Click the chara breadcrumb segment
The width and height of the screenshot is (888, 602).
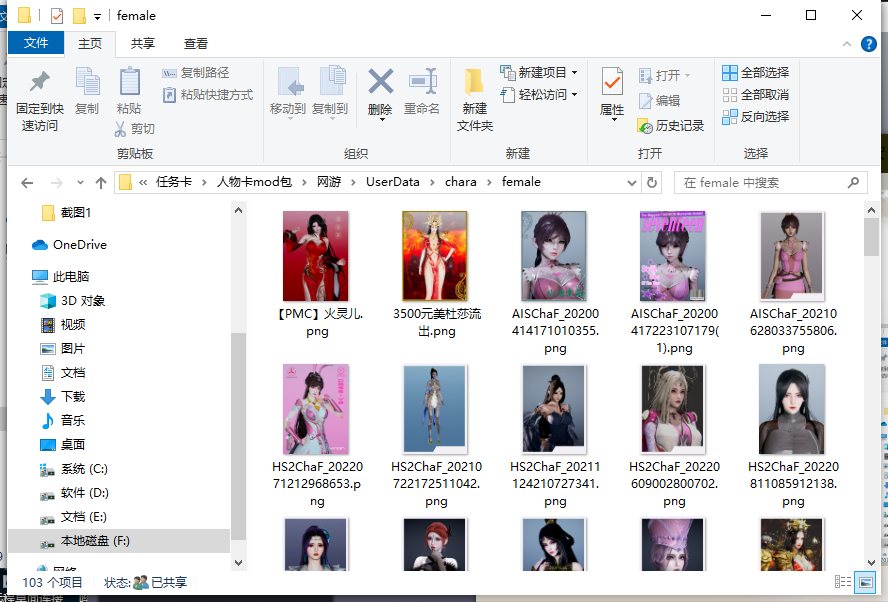tap(460, 182)
